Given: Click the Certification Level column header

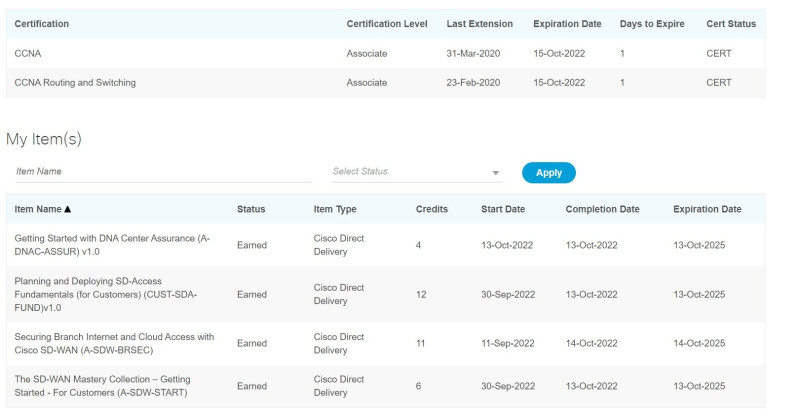Looking at the screenshot, I should (387, 24).
